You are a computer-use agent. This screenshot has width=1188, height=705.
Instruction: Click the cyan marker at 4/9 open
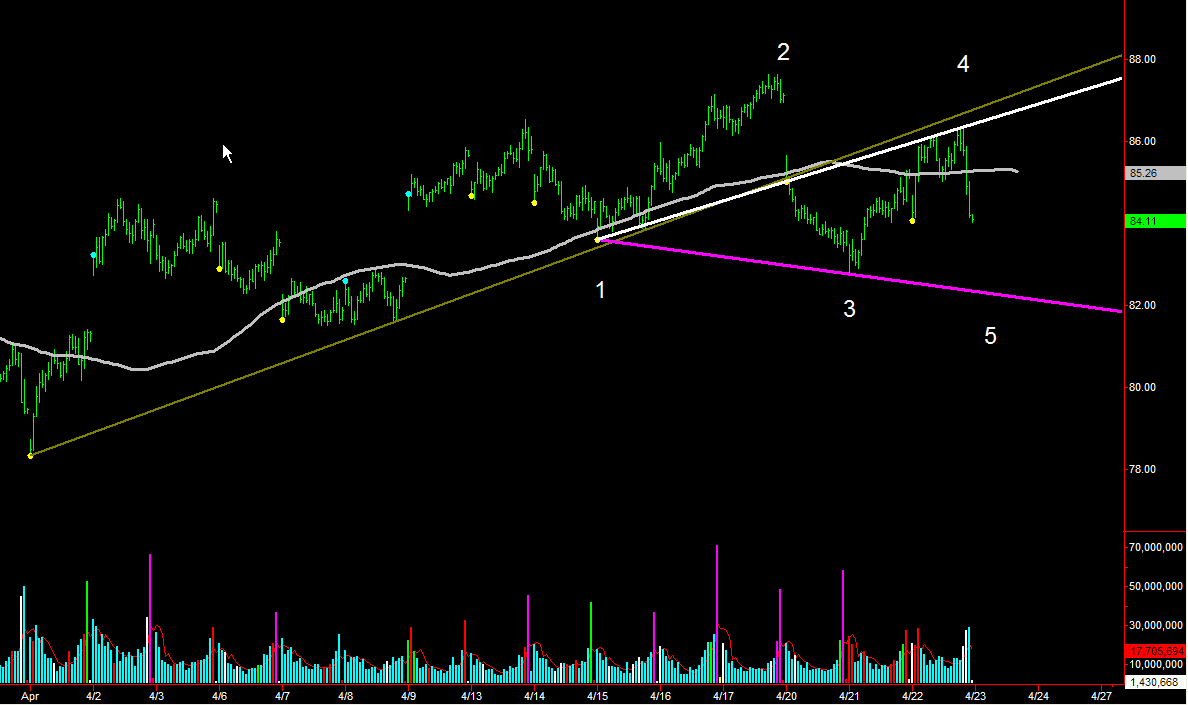(x=408, y=194)
